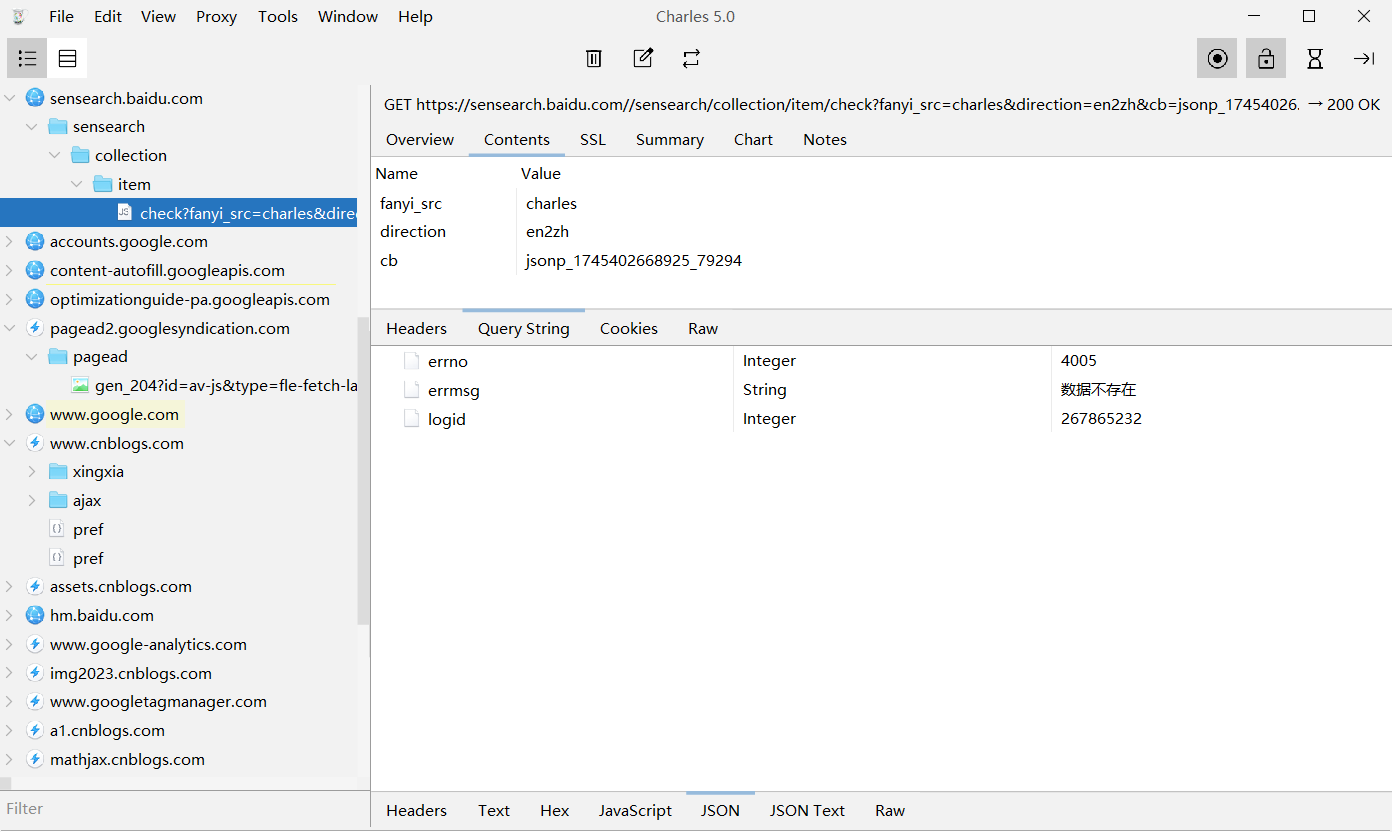Image resolution: width=1392 pixels, height=832 pixels.
Task: Collapse the pagead2.googlesyndication.com host
Action: click(x=10, y=328)
